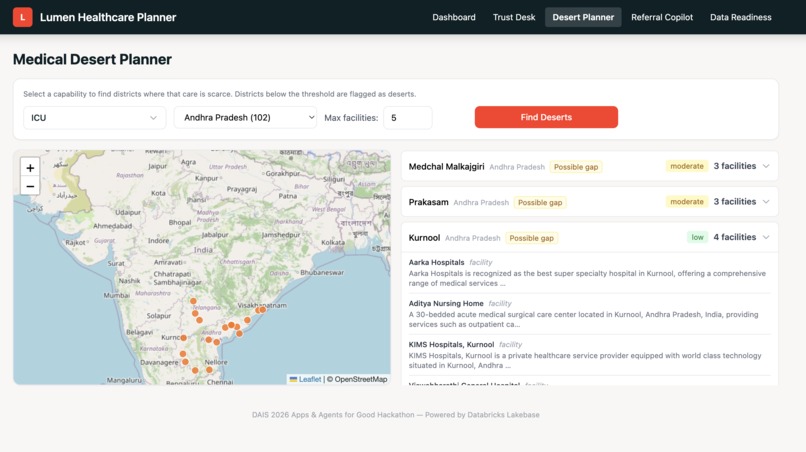The width and height of the screenshot is (806, 452).
Task: Click the DAIS 2026 hackathon footer text
Action: [396, 414]
